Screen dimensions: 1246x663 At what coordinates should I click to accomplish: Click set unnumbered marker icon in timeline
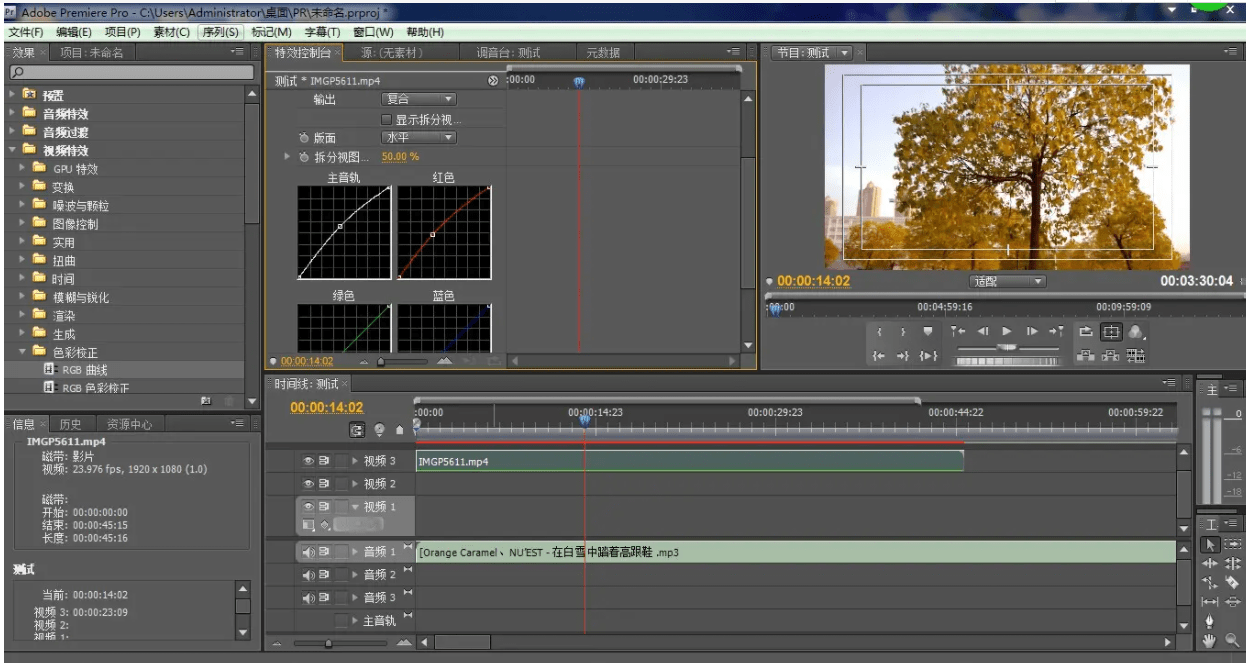(x=400, y=430)
